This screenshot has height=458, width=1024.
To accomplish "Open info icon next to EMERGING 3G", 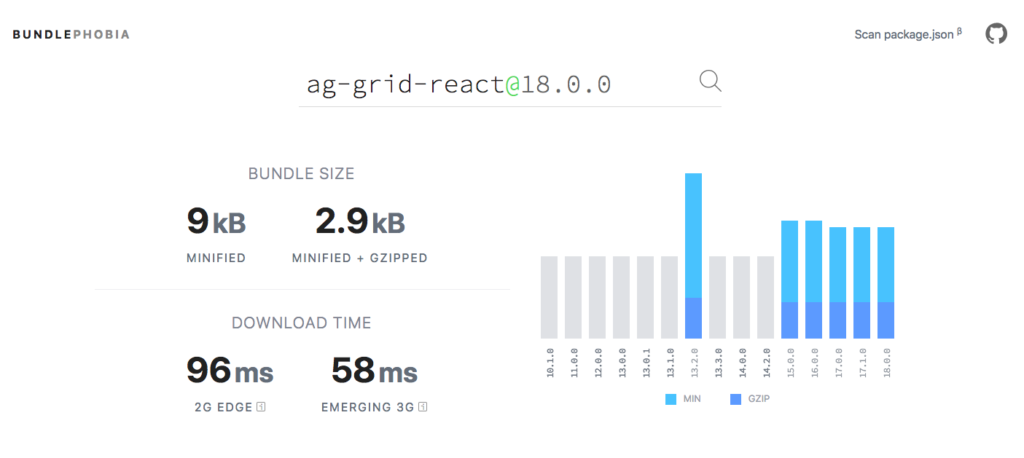I will point(423,407).
